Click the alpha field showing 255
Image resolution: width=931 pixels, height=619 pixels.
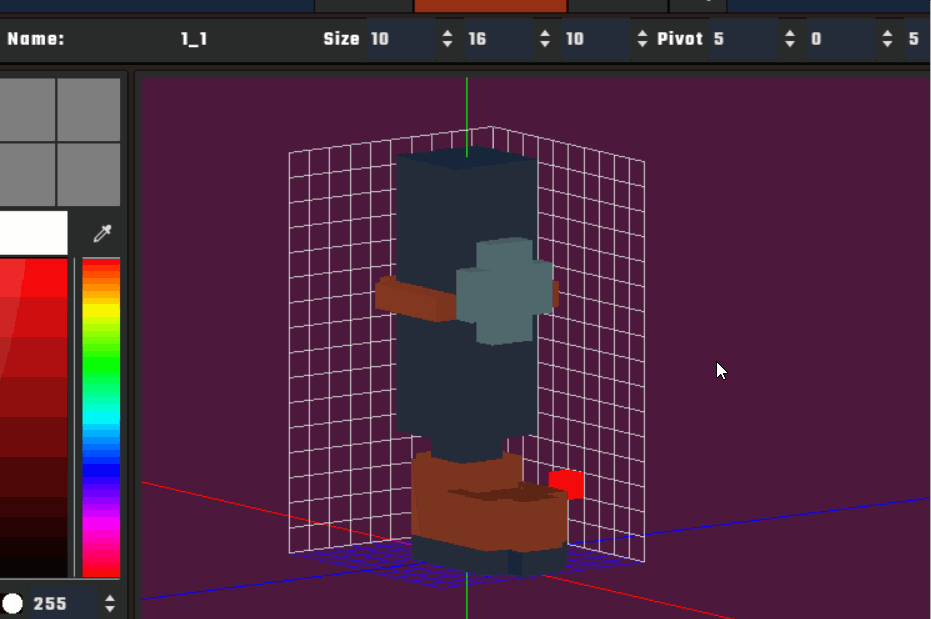64,604
